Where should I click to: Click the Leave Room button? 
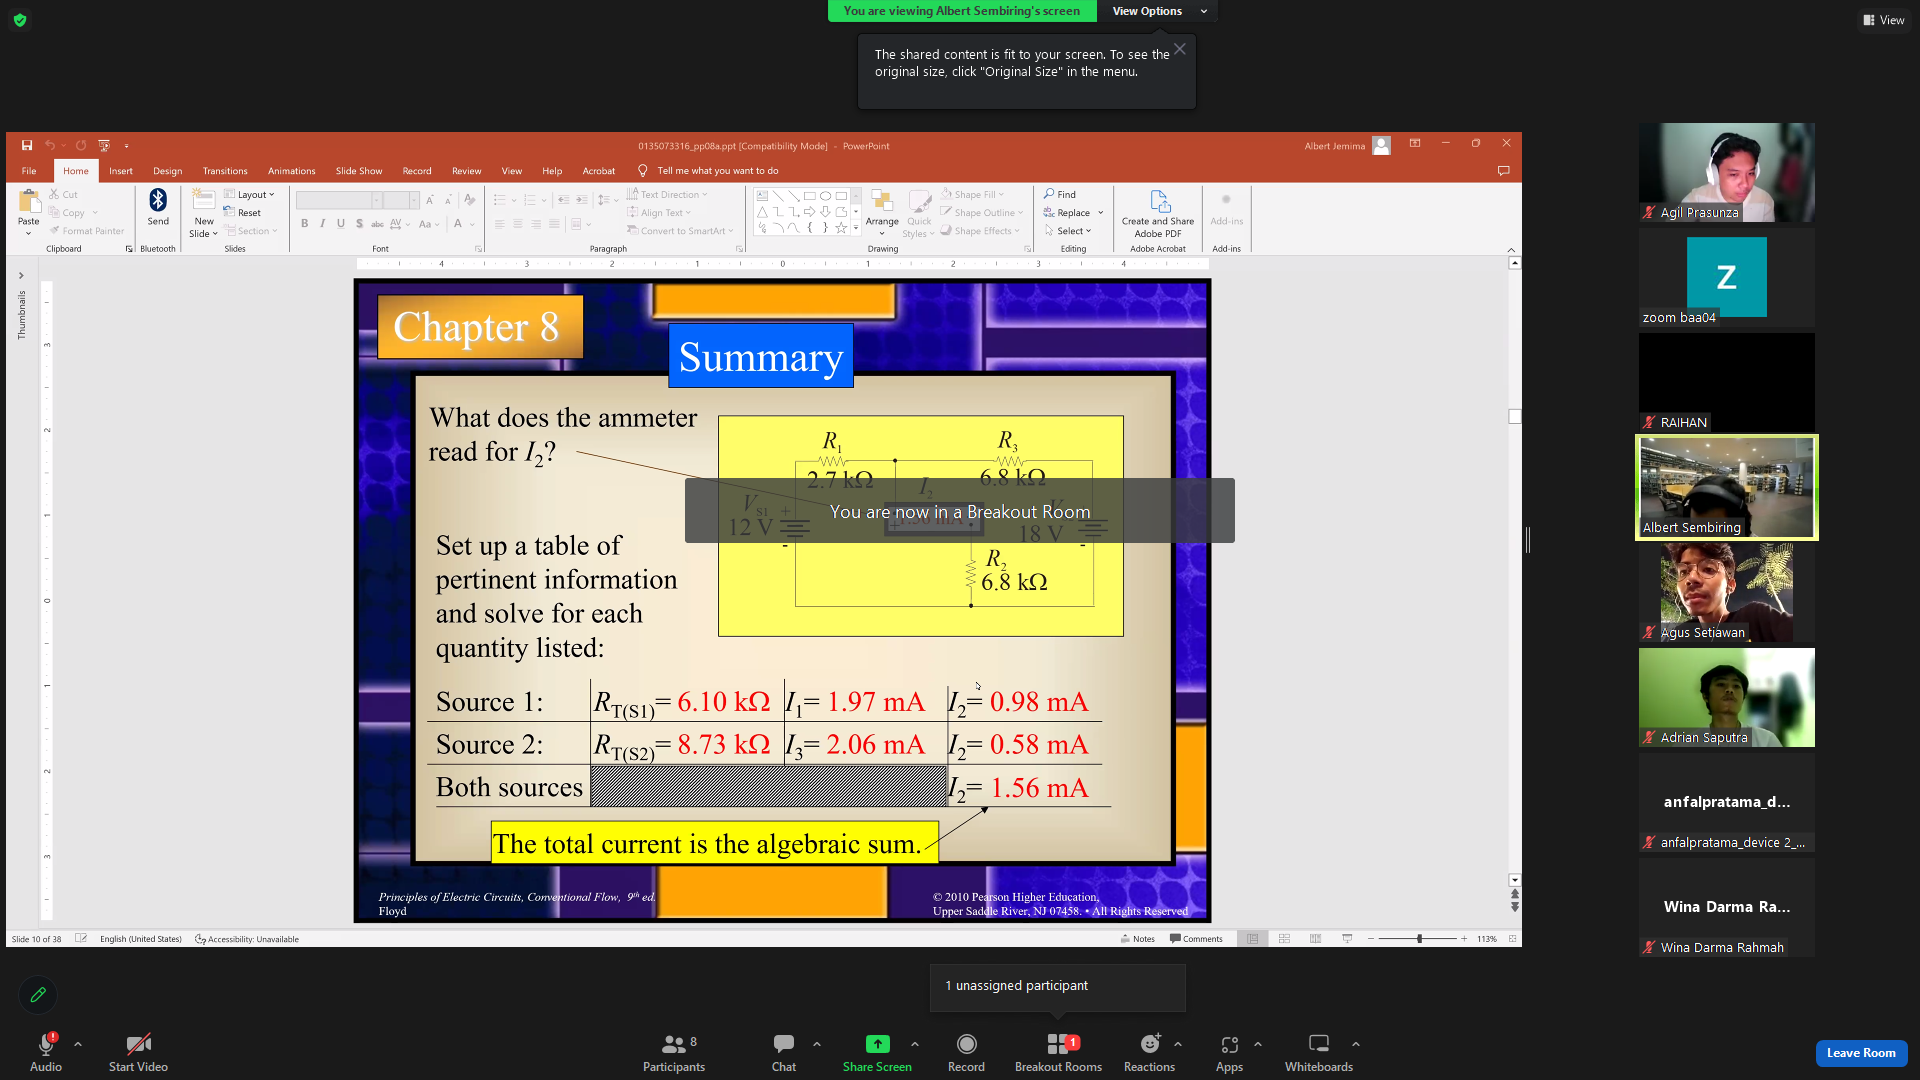pyautogui.click(x=1861, y=1053)
